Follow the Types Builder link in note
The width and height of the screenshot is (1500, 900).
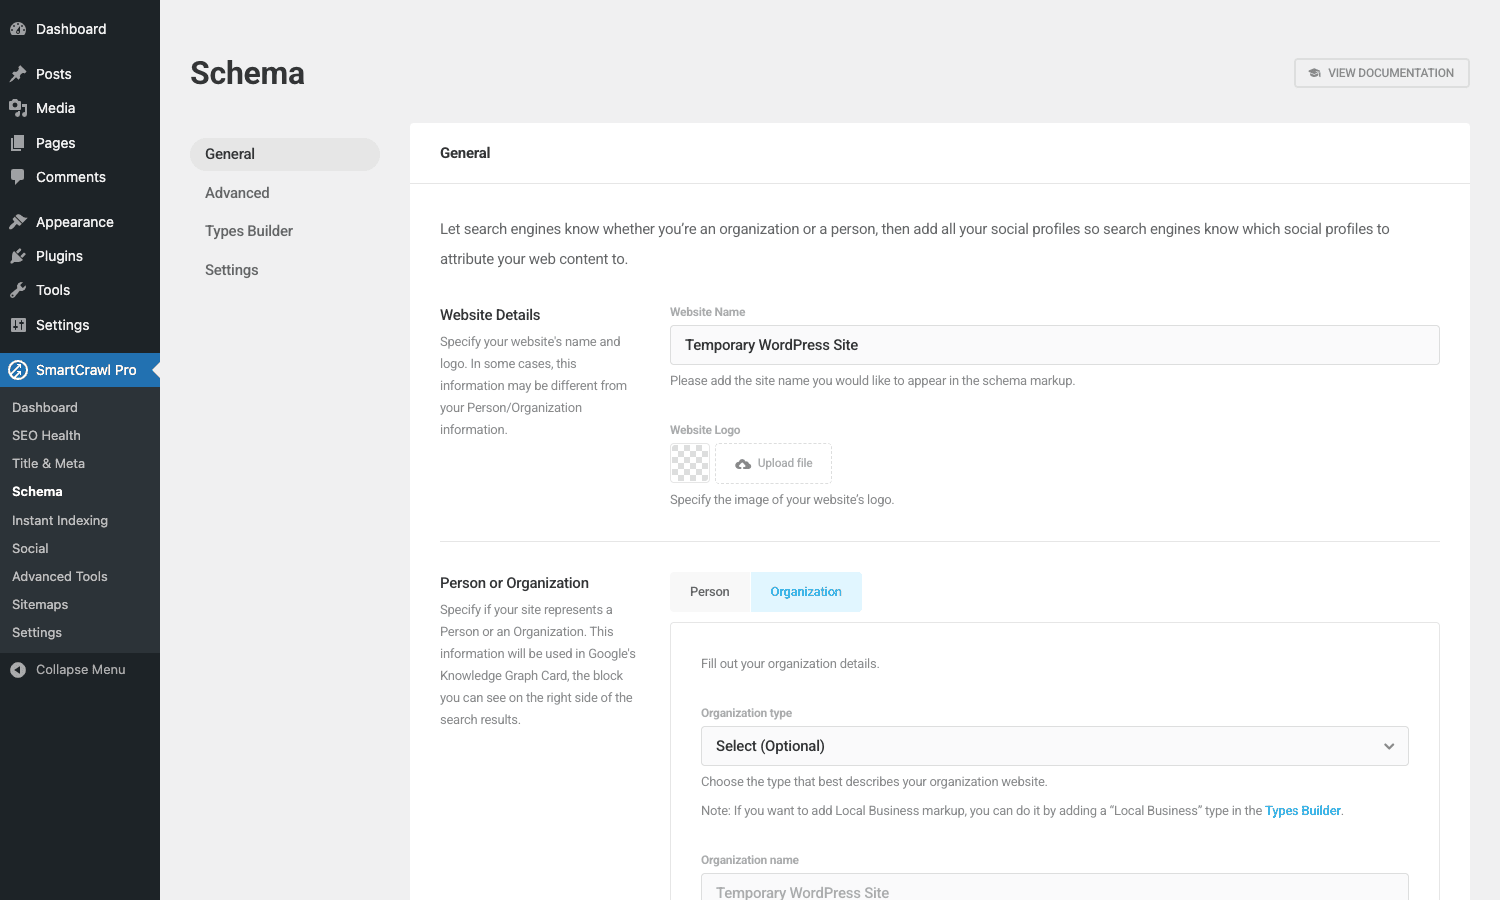1302,811
